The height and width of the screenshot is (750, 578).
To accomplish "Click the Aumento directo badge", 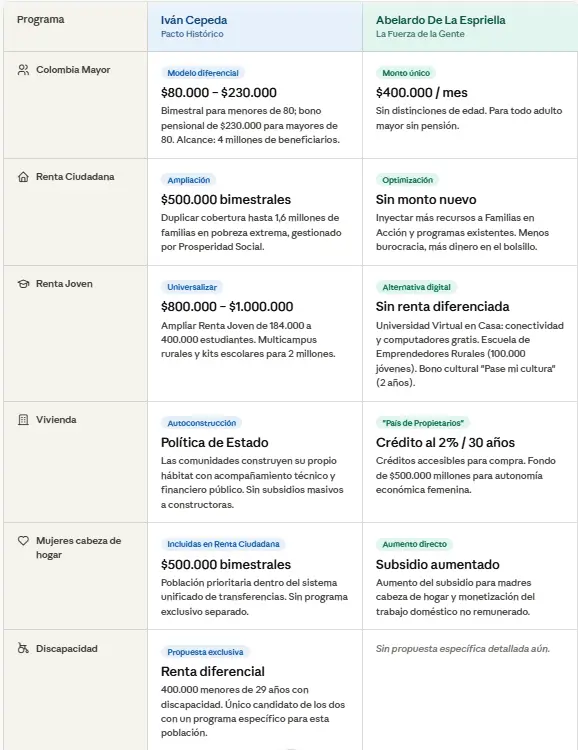I will pyautogui.click(x=414, y=544).
